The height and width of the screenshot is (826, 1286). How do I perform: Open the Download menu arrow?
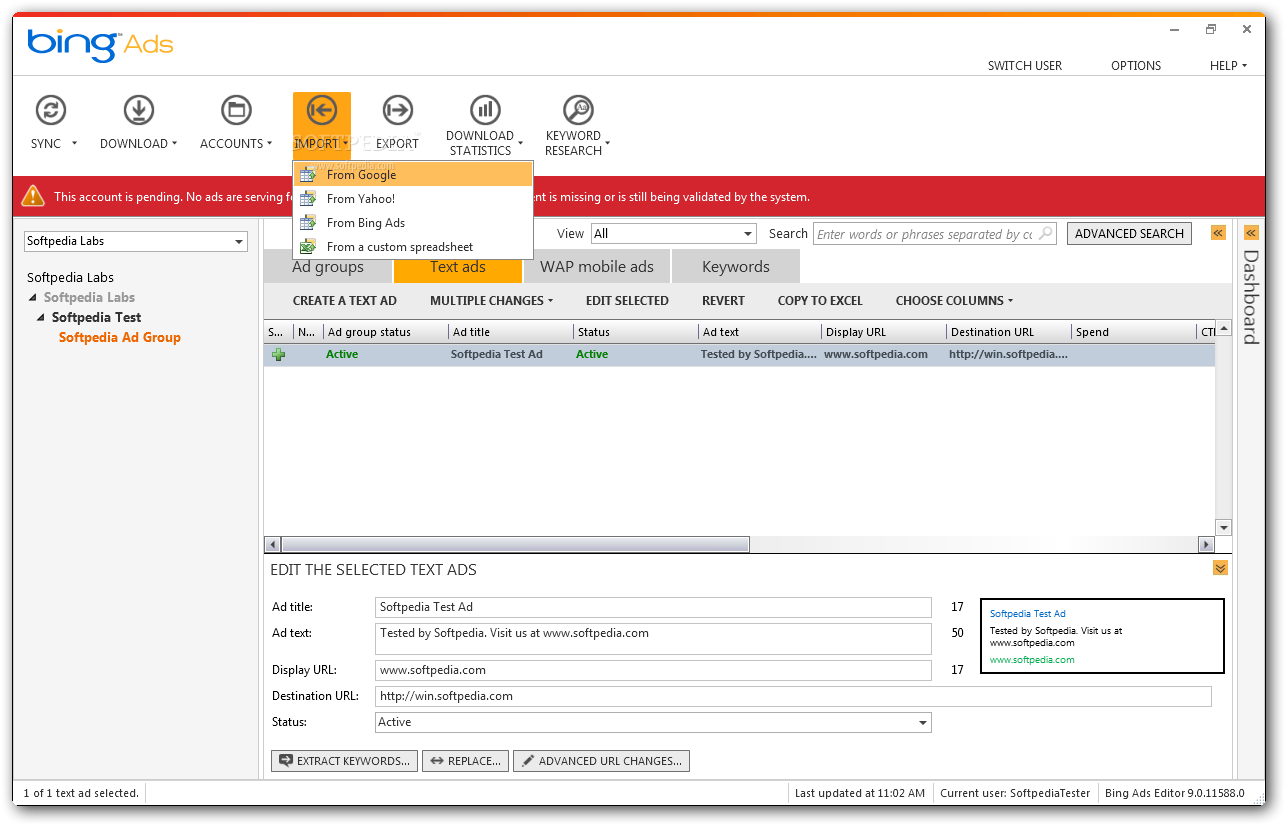click(174, 144)
